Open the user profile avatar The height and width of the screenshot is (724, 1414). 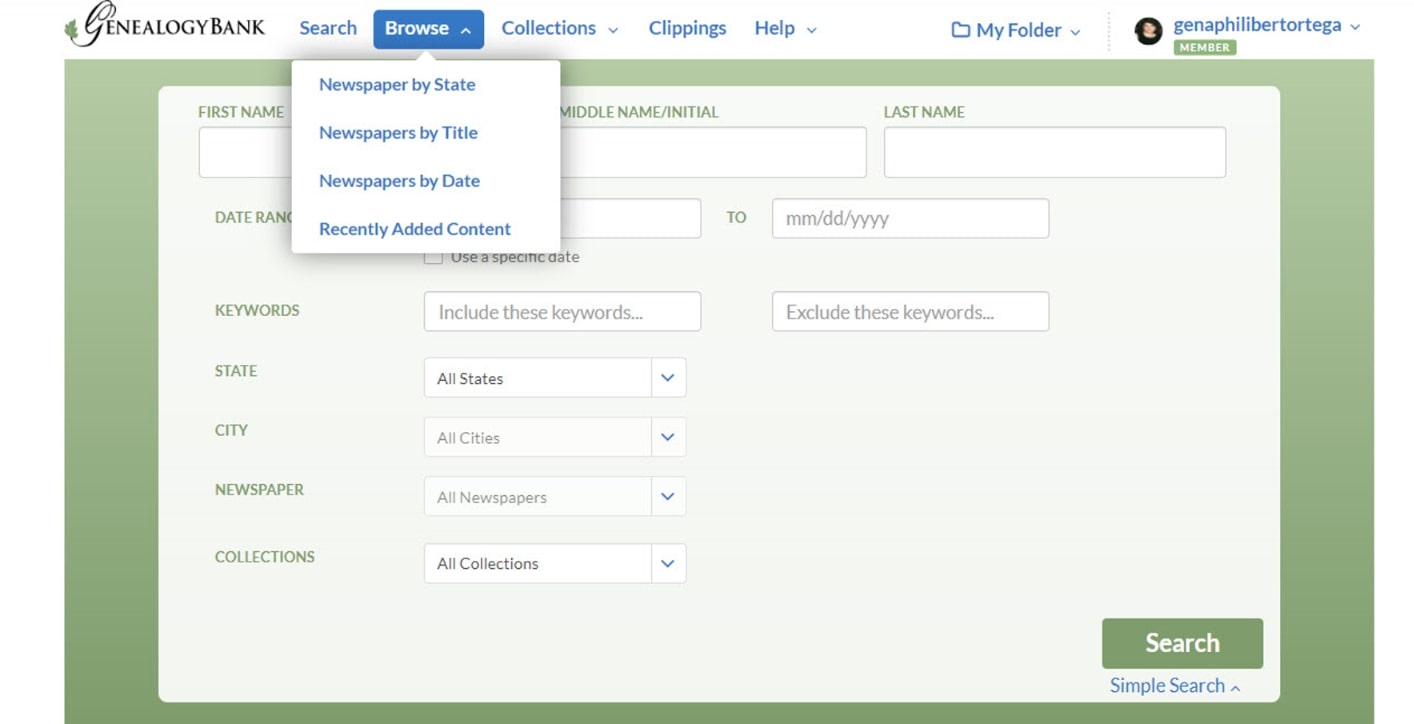[x=1148, y=31]
